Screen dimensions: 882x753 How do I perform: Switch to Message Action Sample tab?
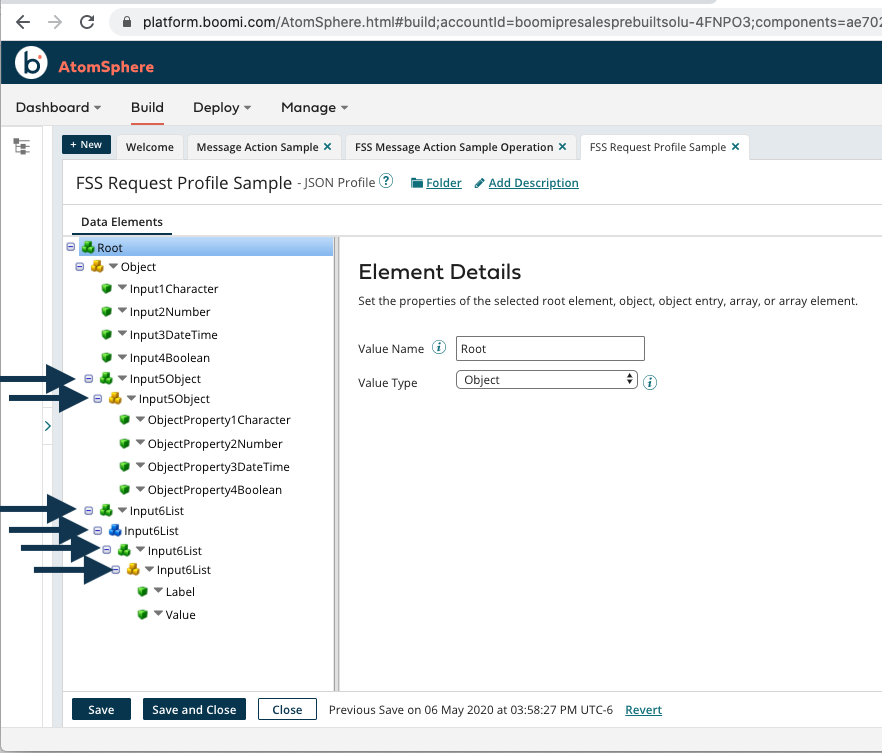[257, 147]
